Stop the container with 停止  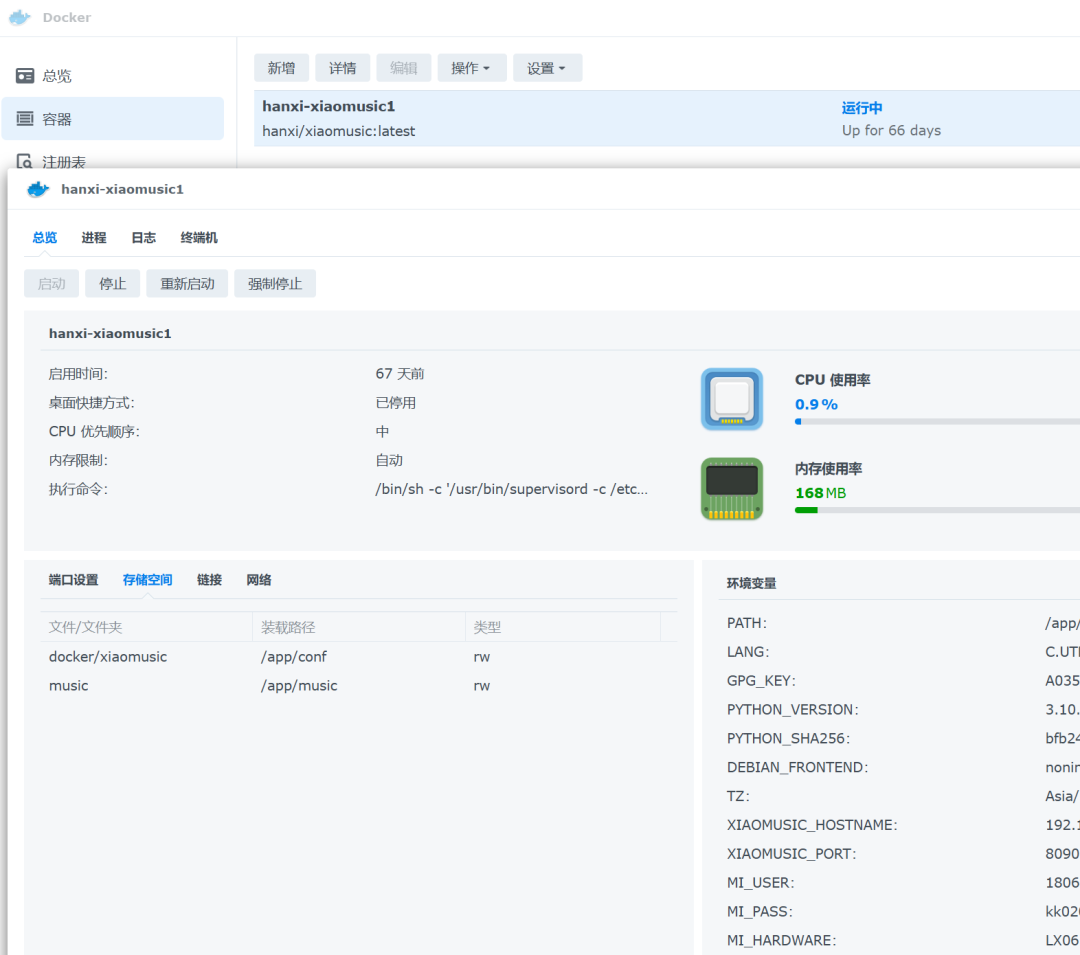112,284
